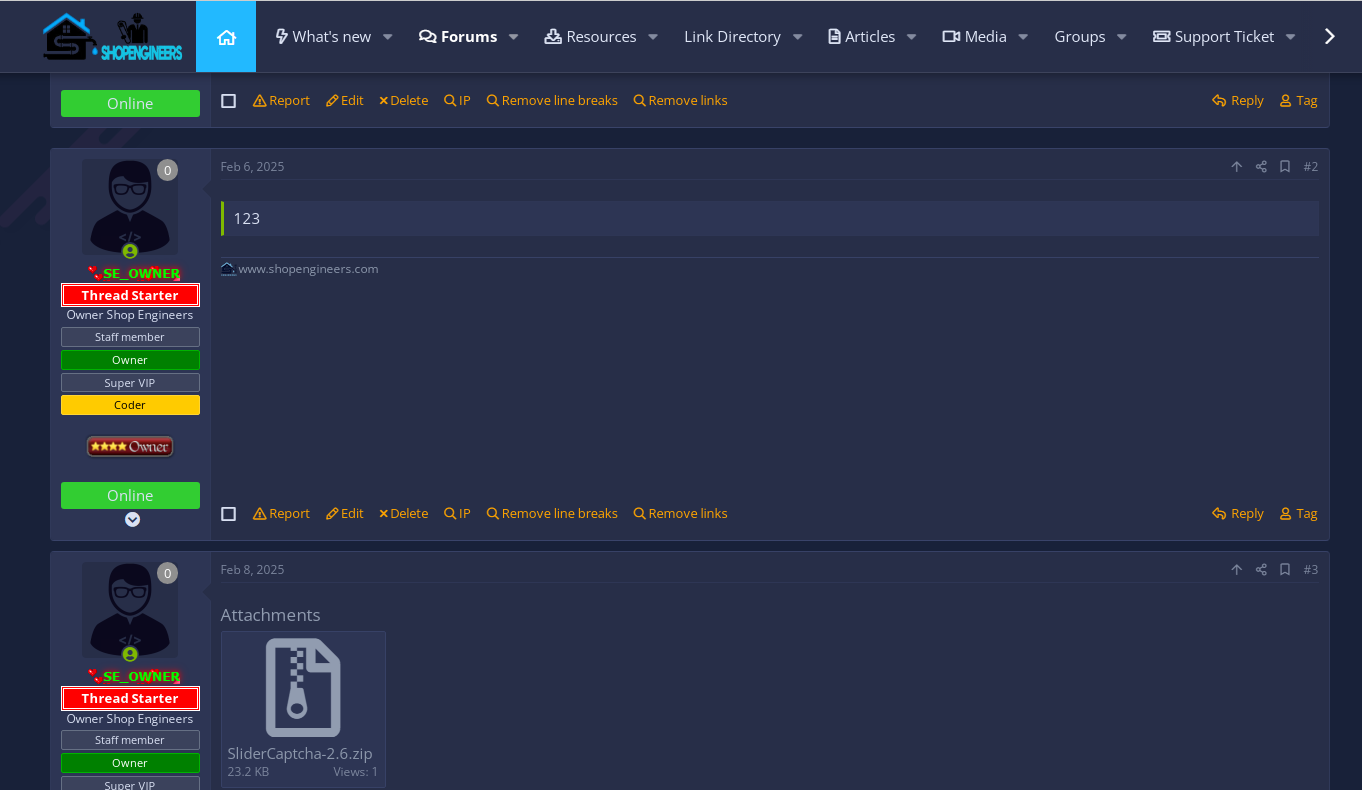The image size is (1362, 790).
Task: Jump to parent post arrow on post #2
Action: coord(1236,167)
